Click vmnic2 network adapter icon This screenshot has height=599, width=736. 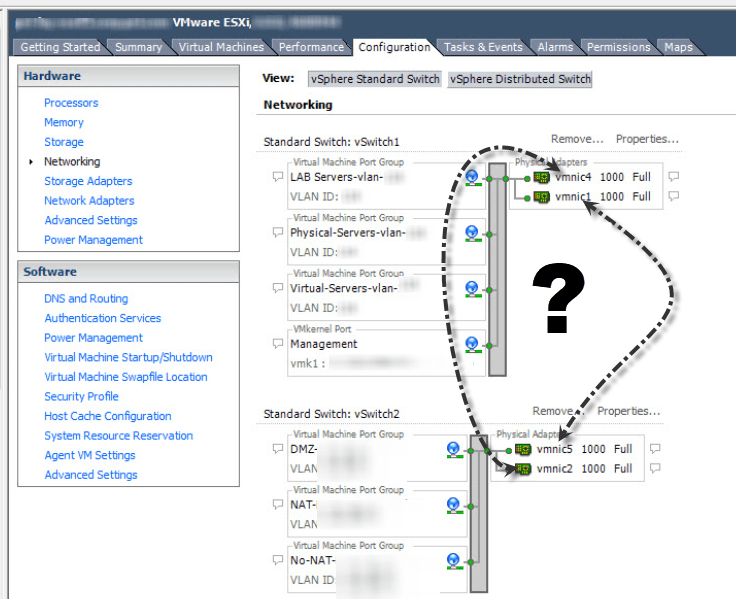click(523, 469)
